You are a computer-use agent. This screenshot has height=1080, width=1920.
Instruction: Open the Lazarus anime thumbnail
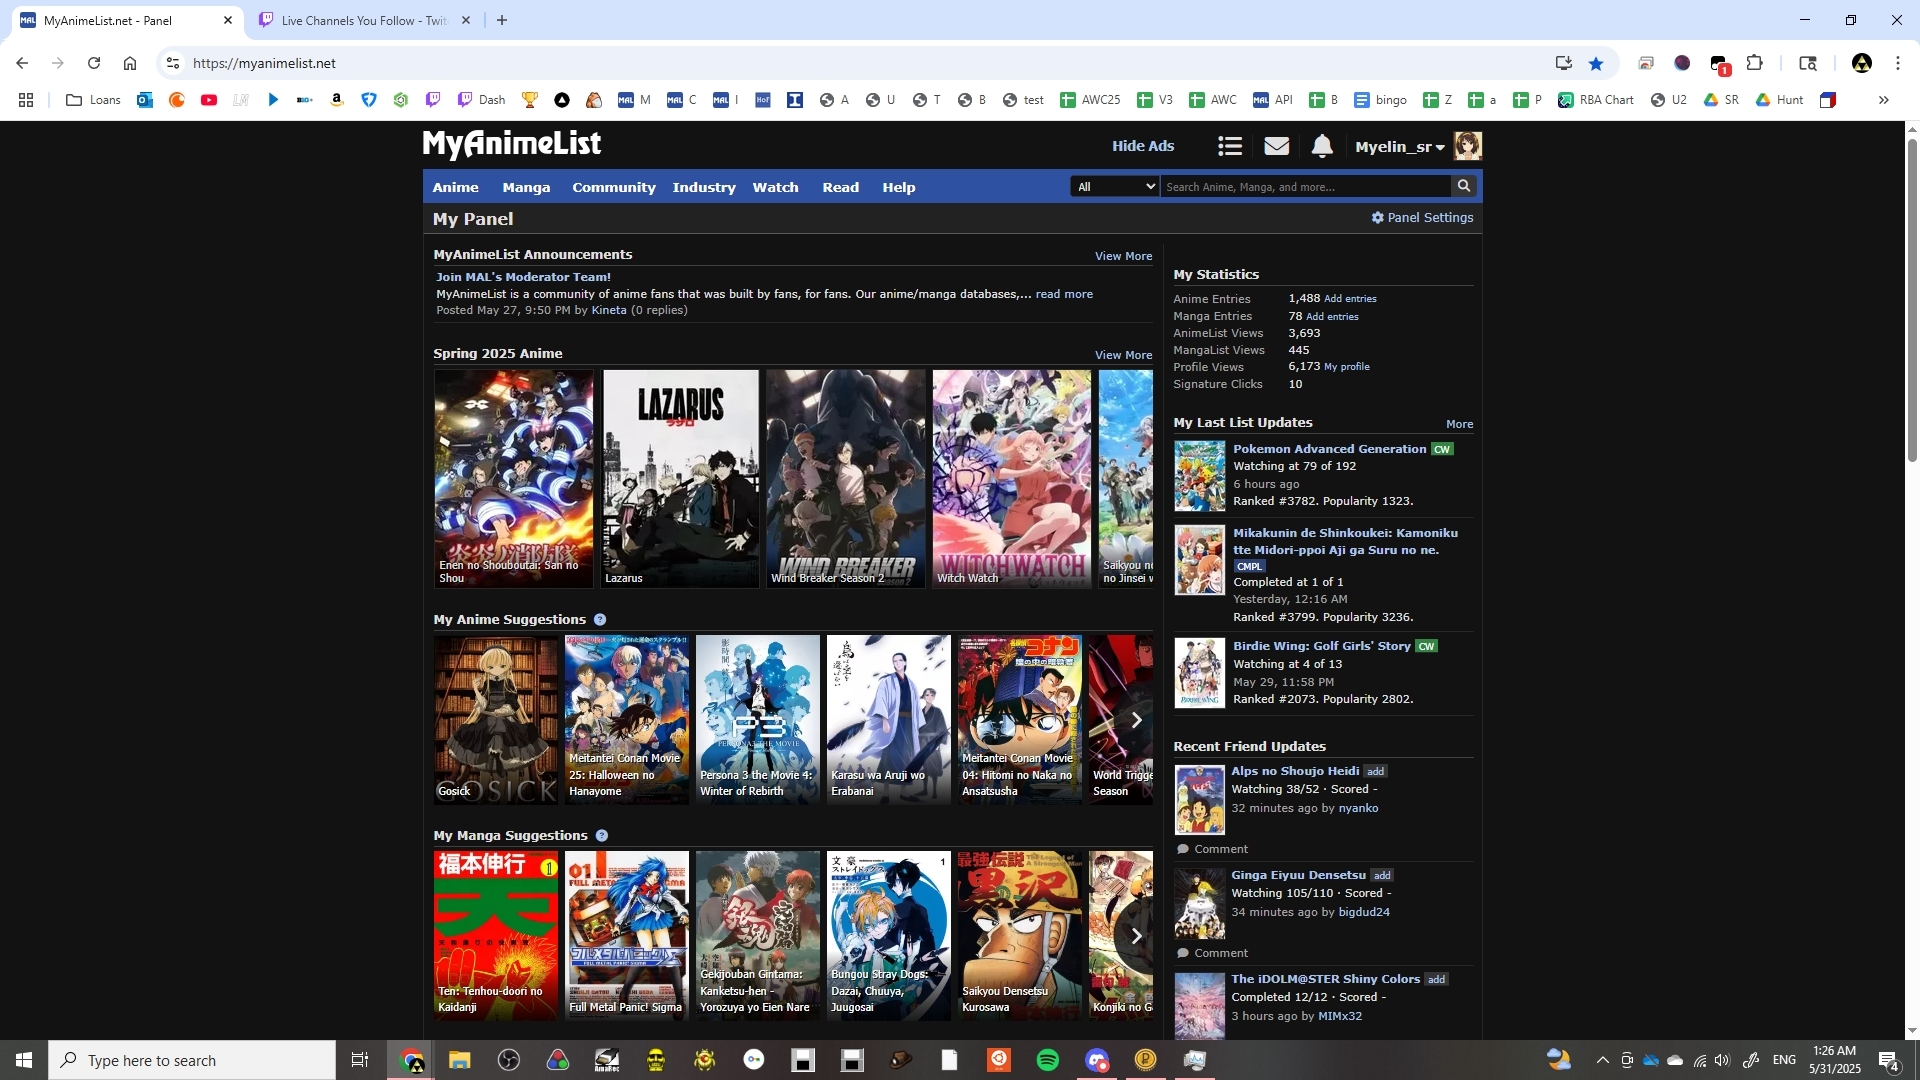pos(680,478)
